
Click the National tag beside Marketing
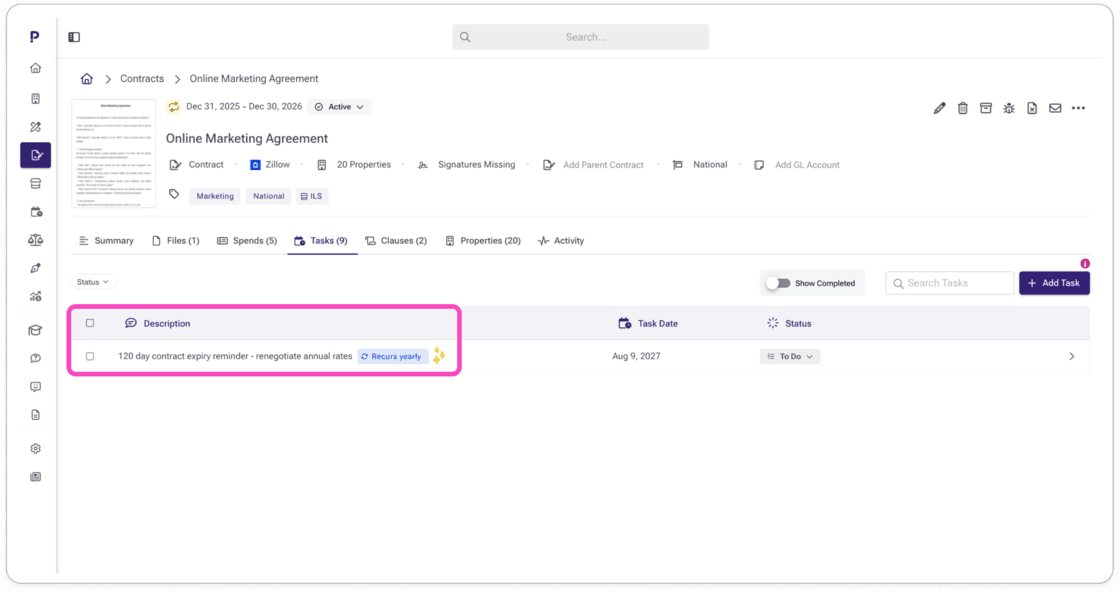pos(269,196)
